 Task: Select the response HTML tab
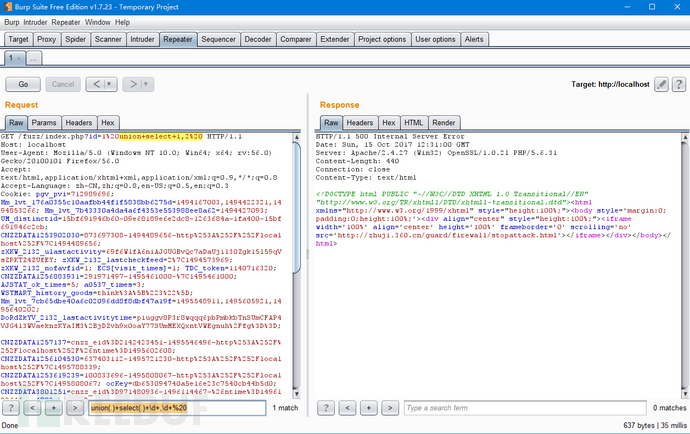414,123
